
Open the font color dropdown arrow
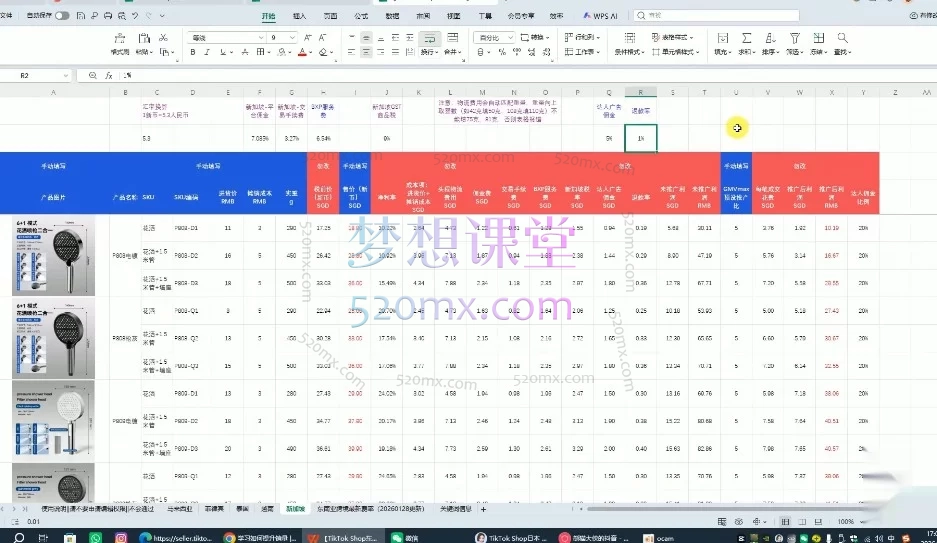311,53
